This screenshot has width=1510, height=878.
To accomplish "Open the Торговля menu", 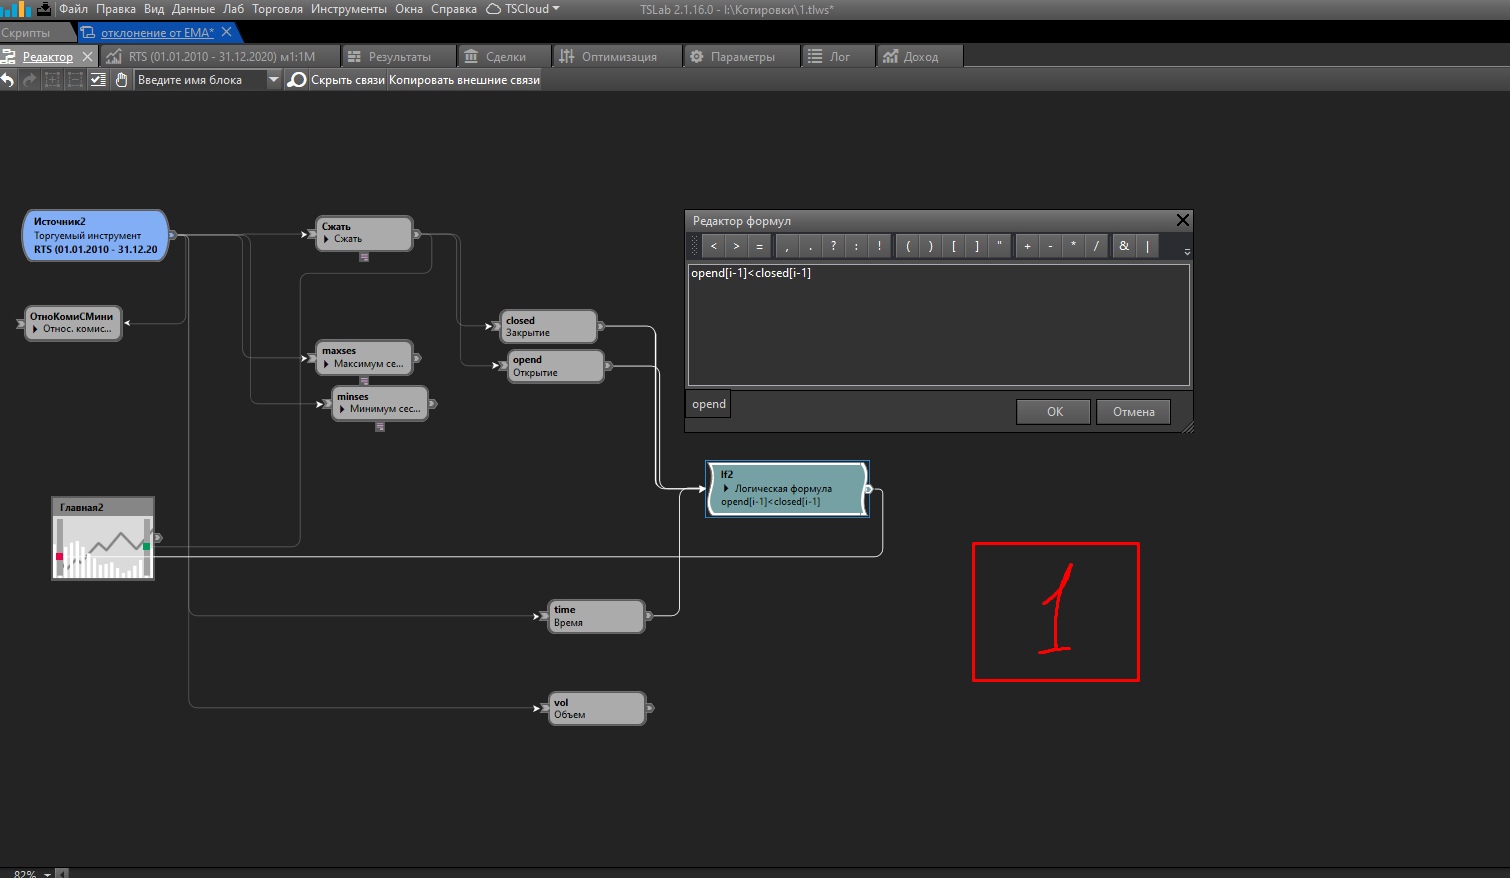I will (277, 9).
